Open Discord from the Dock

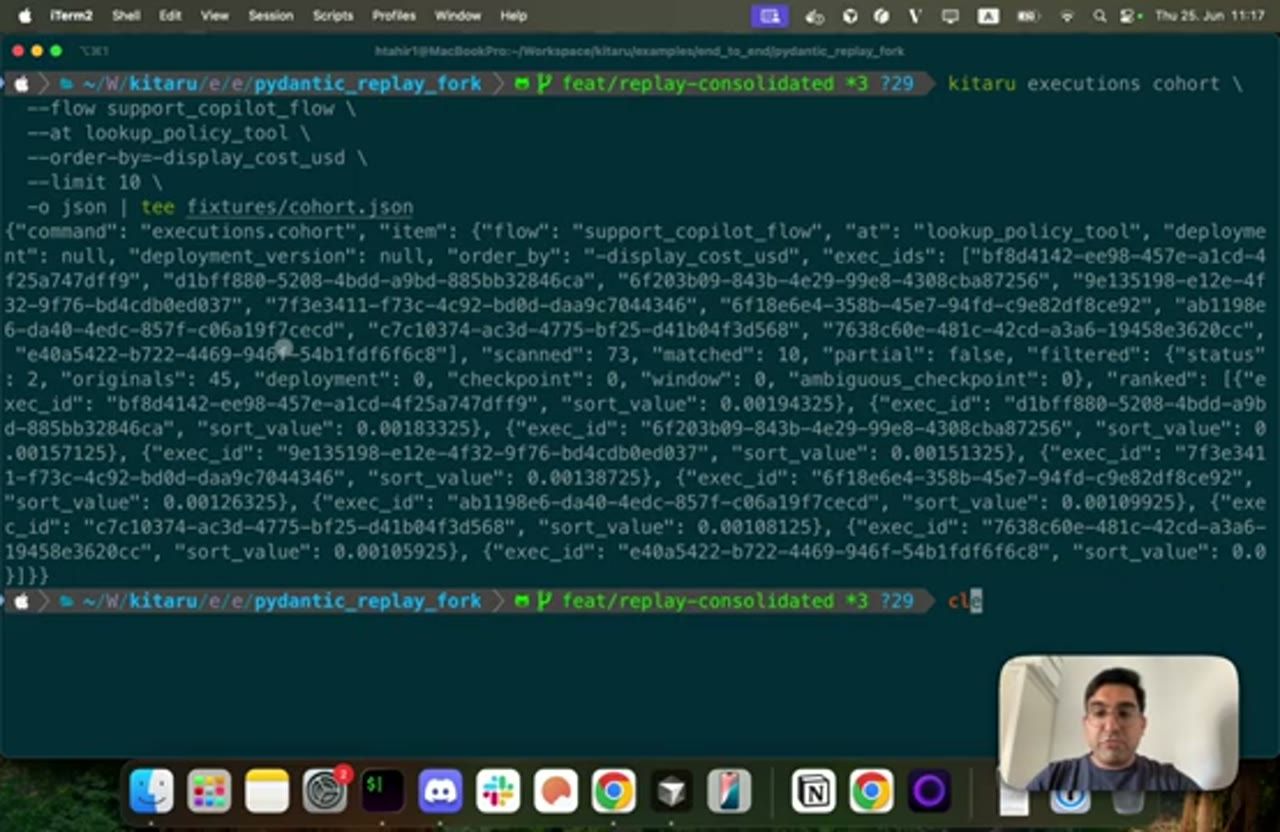[440, 792]
